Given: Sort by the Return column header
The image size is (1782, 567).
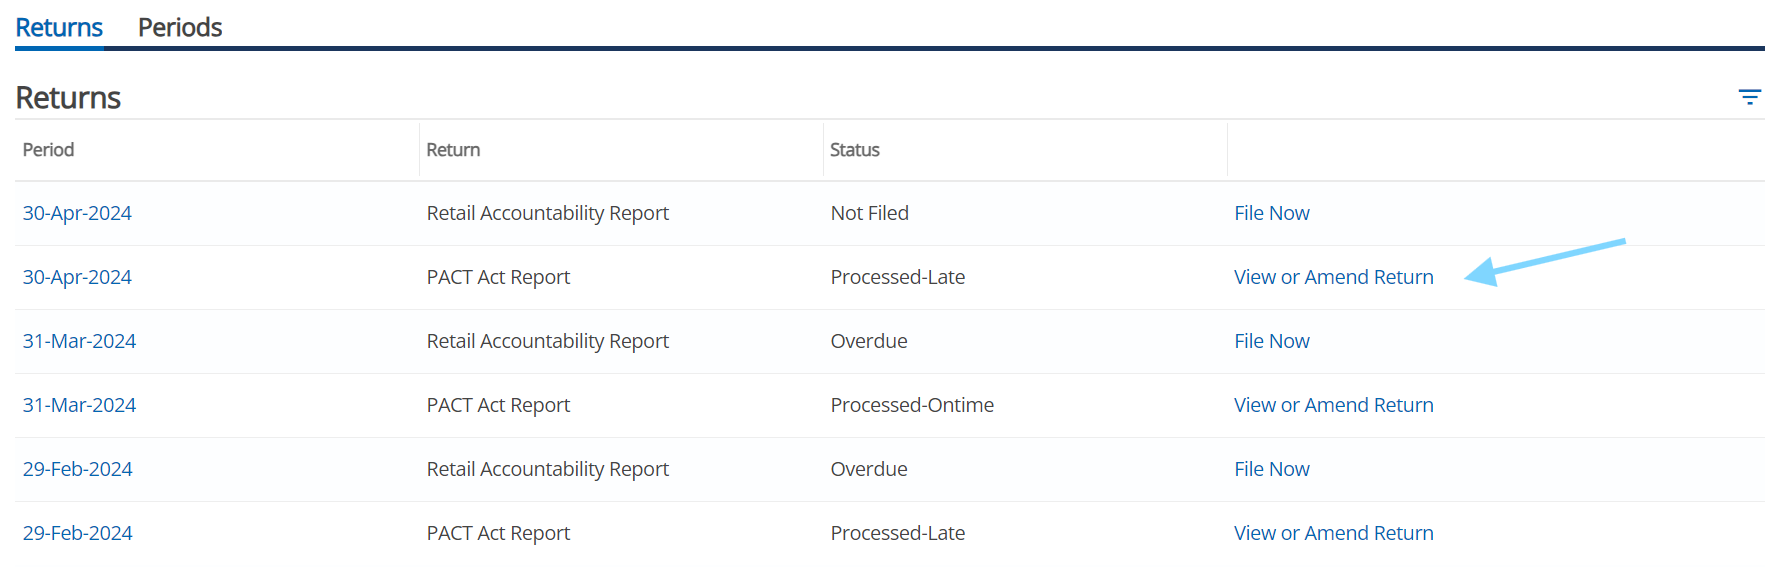Looking at the screenshot, I should click(453, 150).
